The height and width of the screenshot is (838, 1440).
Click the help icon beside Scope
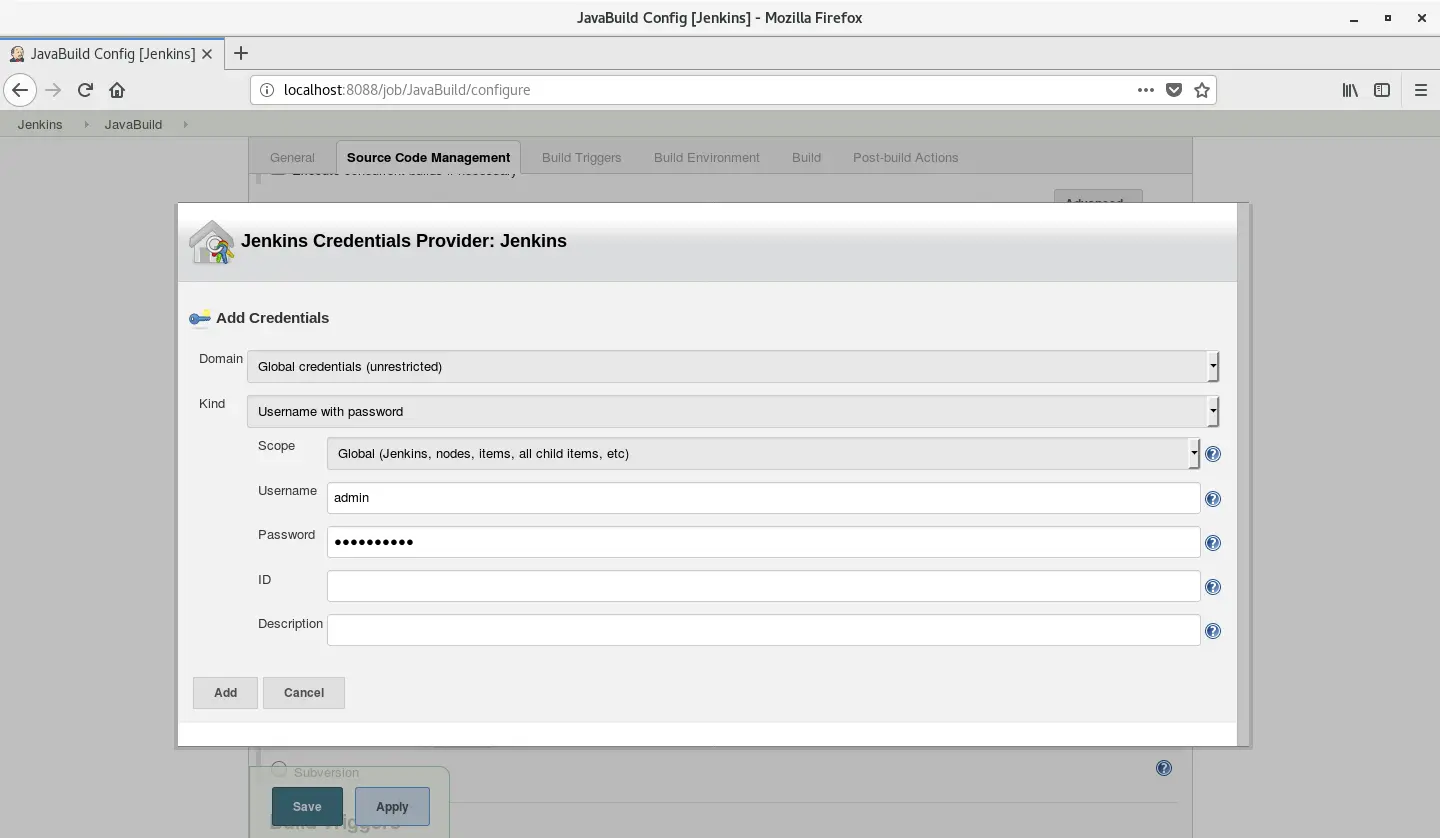(x=1213, y=454)
